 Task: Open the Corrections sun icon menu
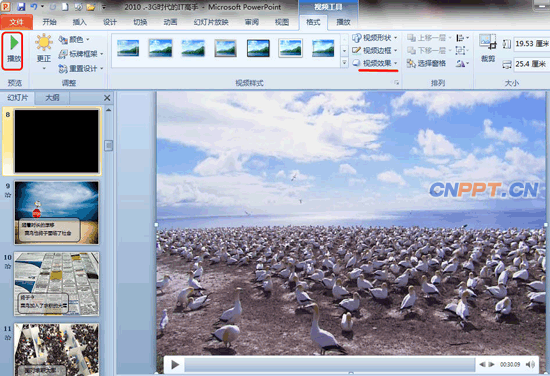(x=44, y=52)
